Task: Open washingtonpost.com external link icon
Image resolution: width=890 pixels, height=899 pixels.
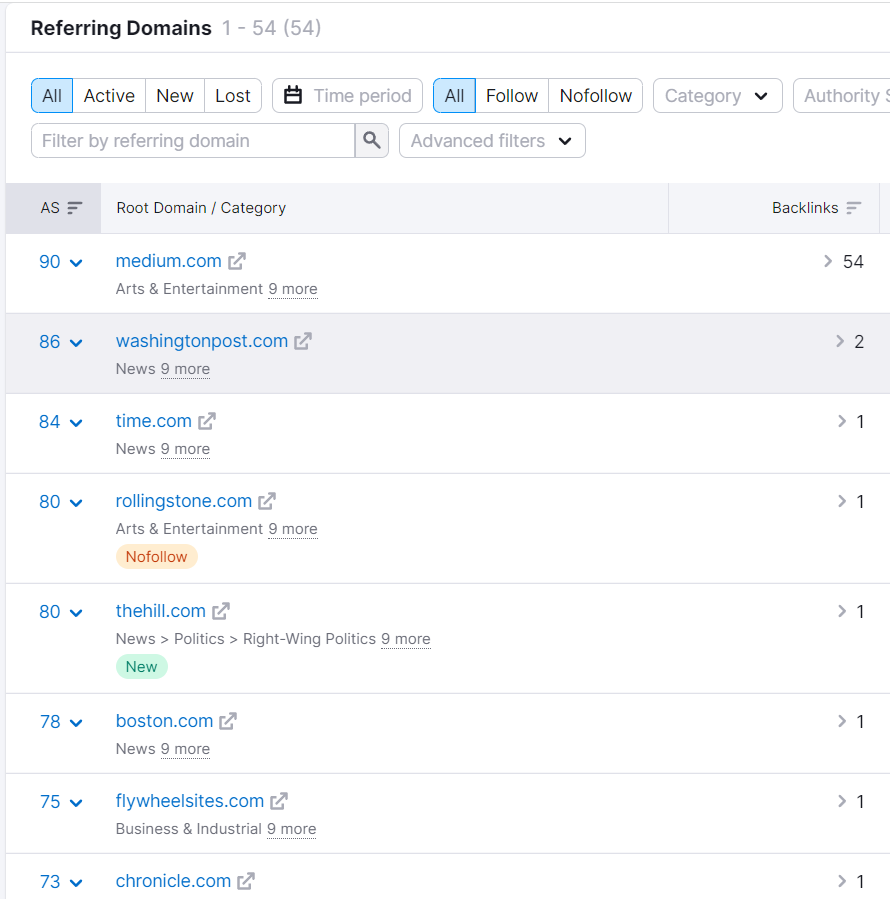Action: [x=303, y=341]
